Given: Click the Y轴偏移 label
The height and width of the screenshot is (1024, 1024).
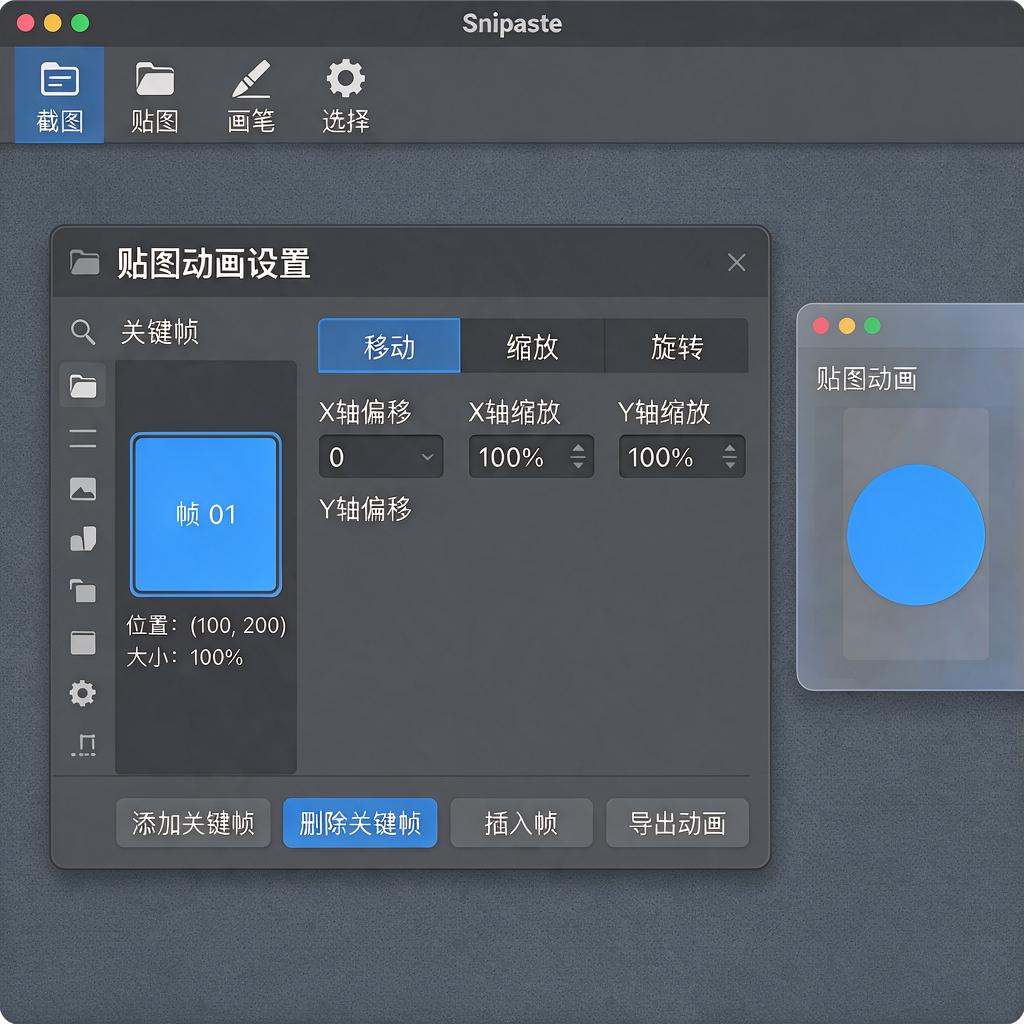Looking at the screenshot, I should pyautogui.click(x=366, y=509).
